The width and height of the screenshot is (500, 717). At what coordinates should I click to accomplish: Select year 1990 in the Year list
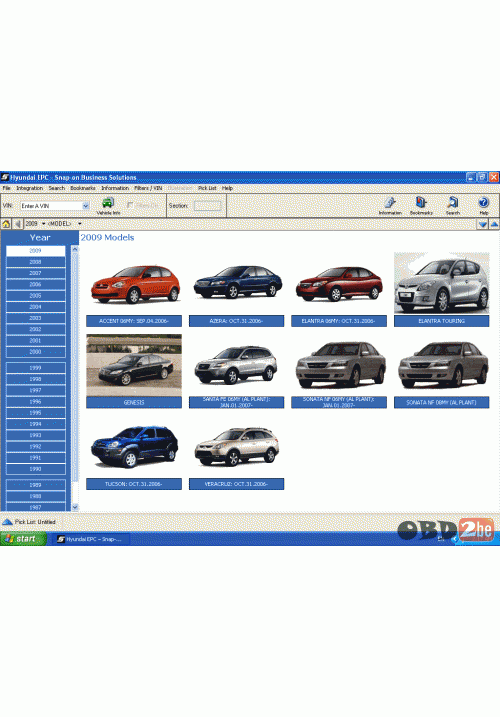pos(36,469)
